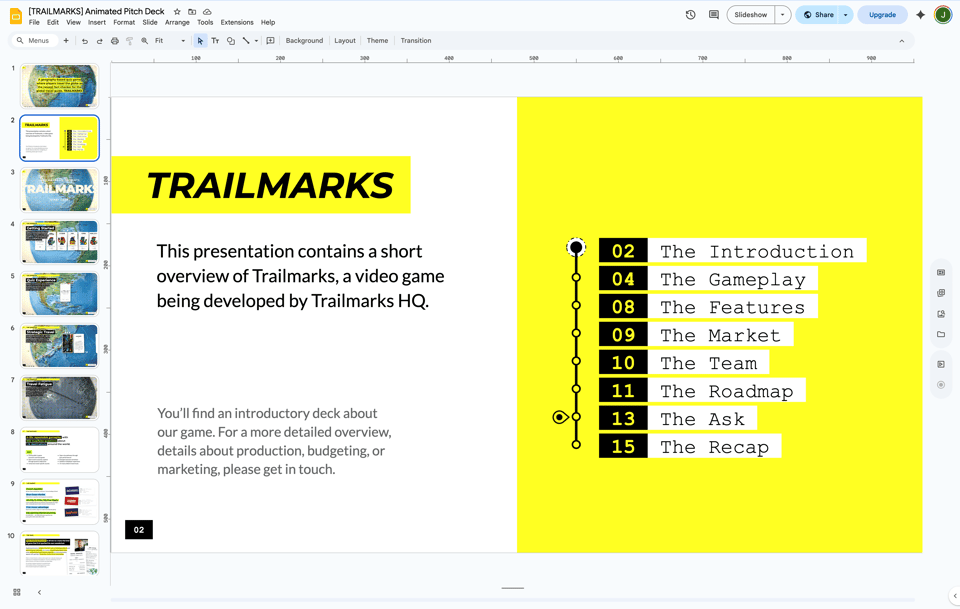
Task: Expand the Slideshow dropdown arrow
Action: (783, 15)
